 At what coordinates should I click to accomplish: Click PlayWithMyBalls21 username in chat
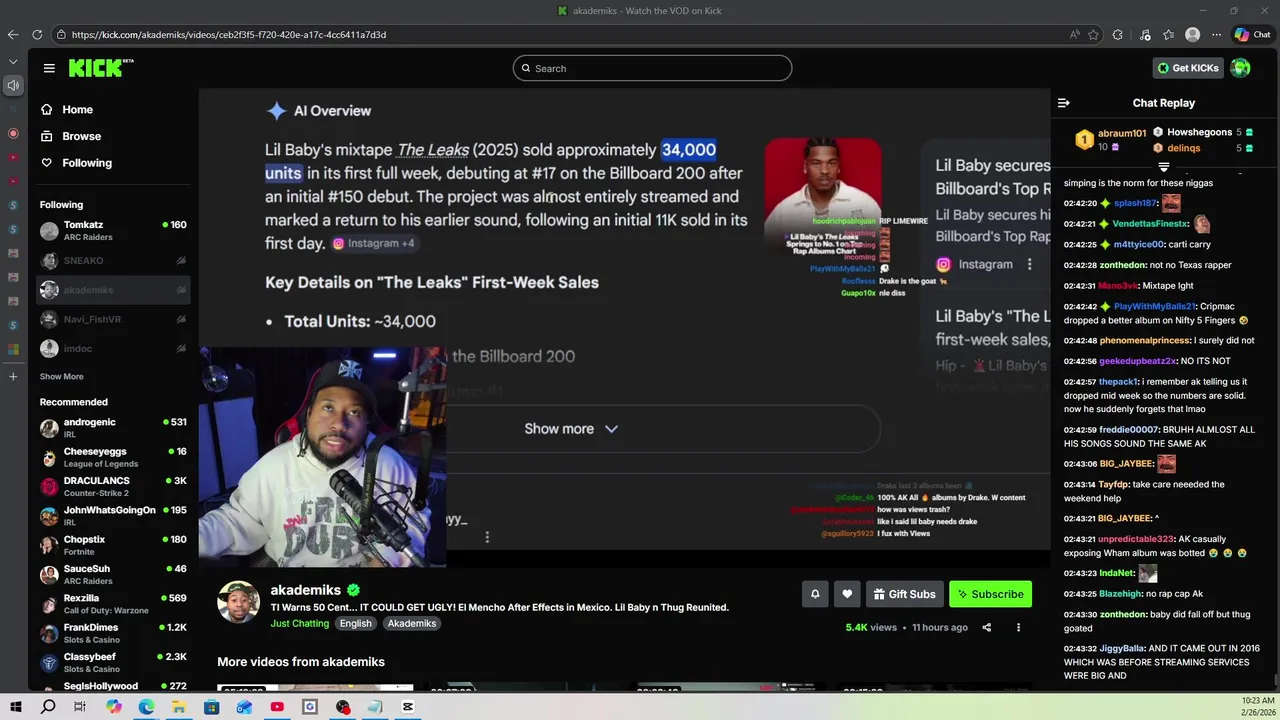click(x=1153, y=307)
